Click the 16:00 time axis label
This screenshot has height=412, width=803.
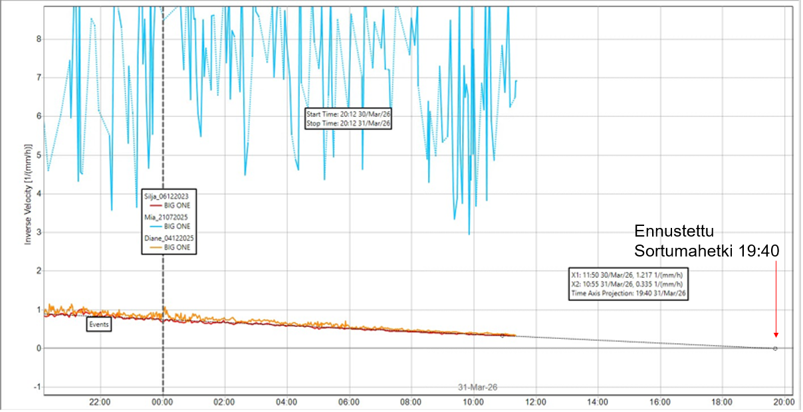[661, 401]
